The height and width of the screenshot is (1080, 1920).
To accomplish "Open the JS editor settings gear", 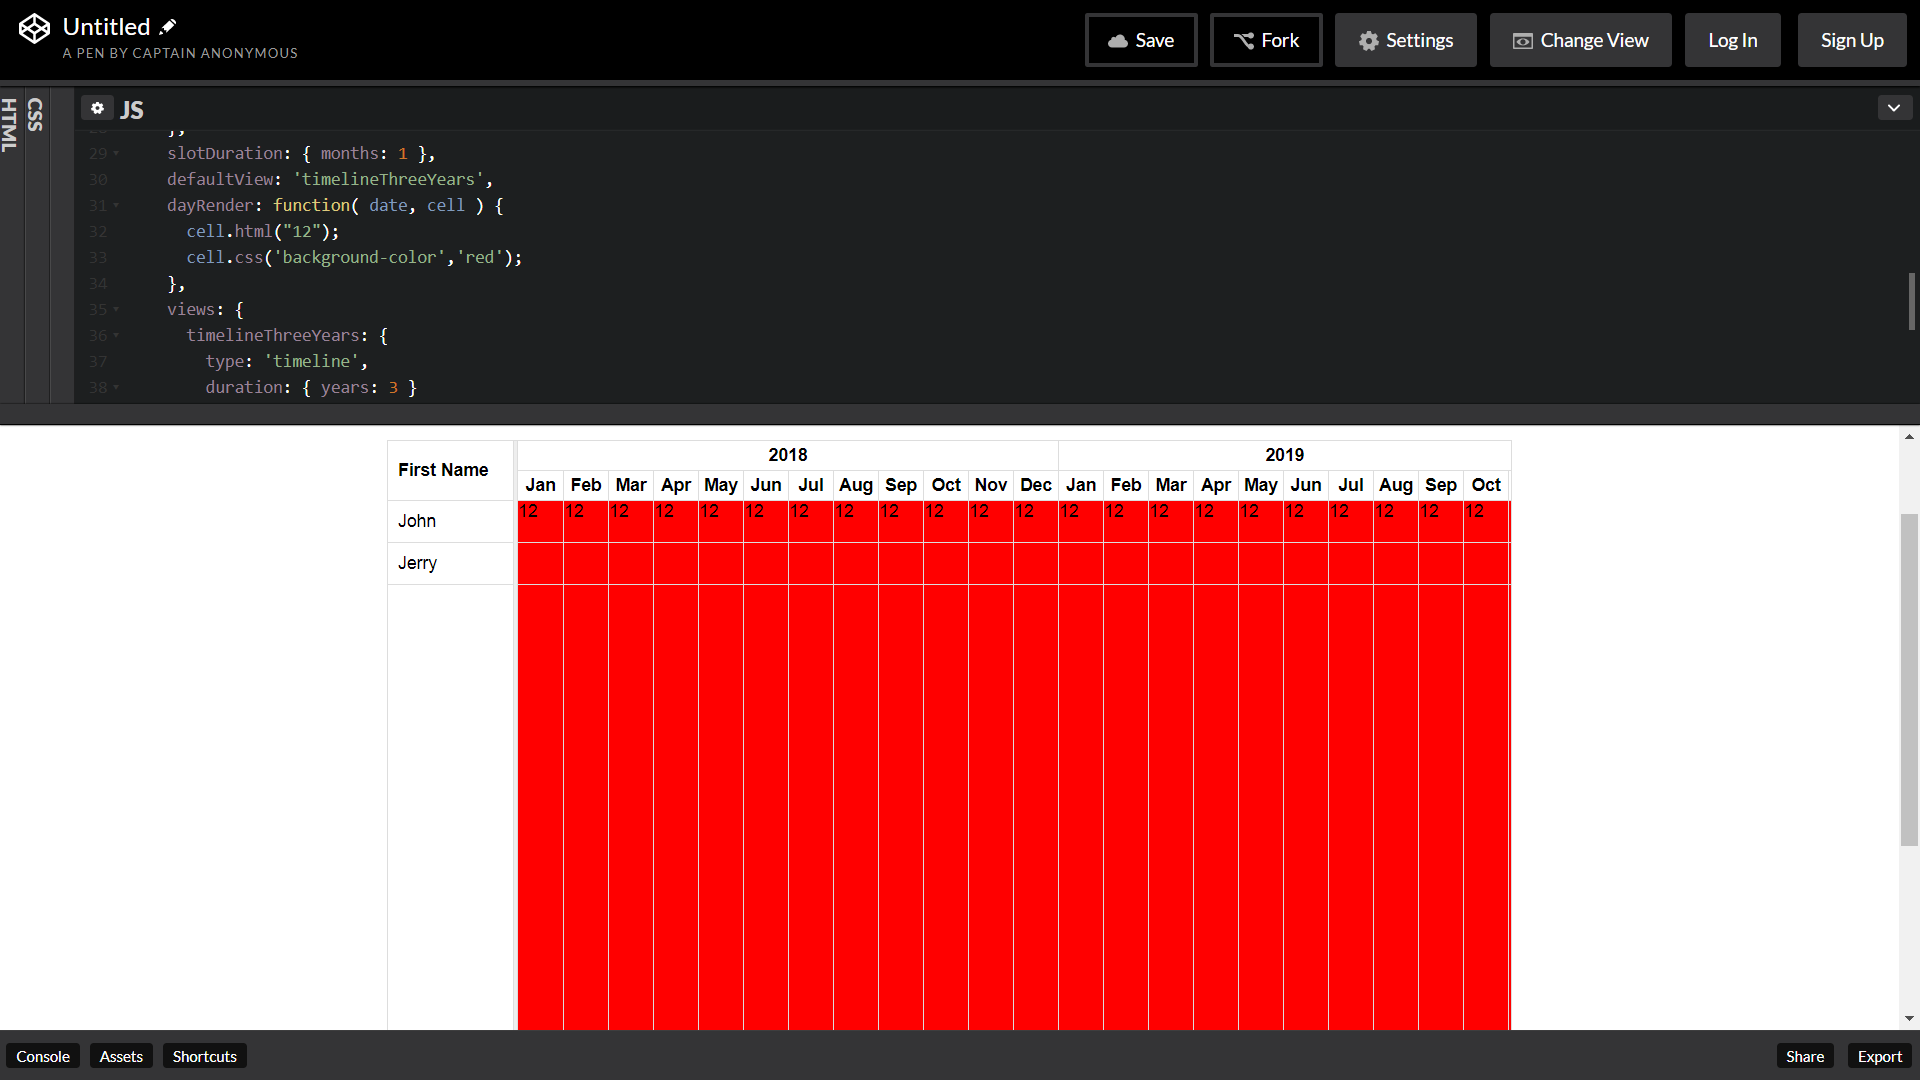I will [97, 108].
